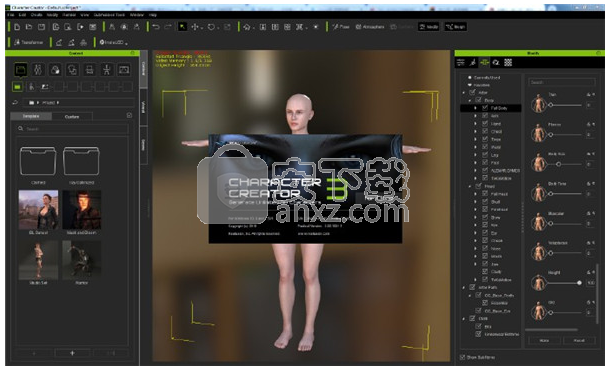Save project with the floppy disk icon
The height and width of the screenshot is (371, 611).
[41, 27]
